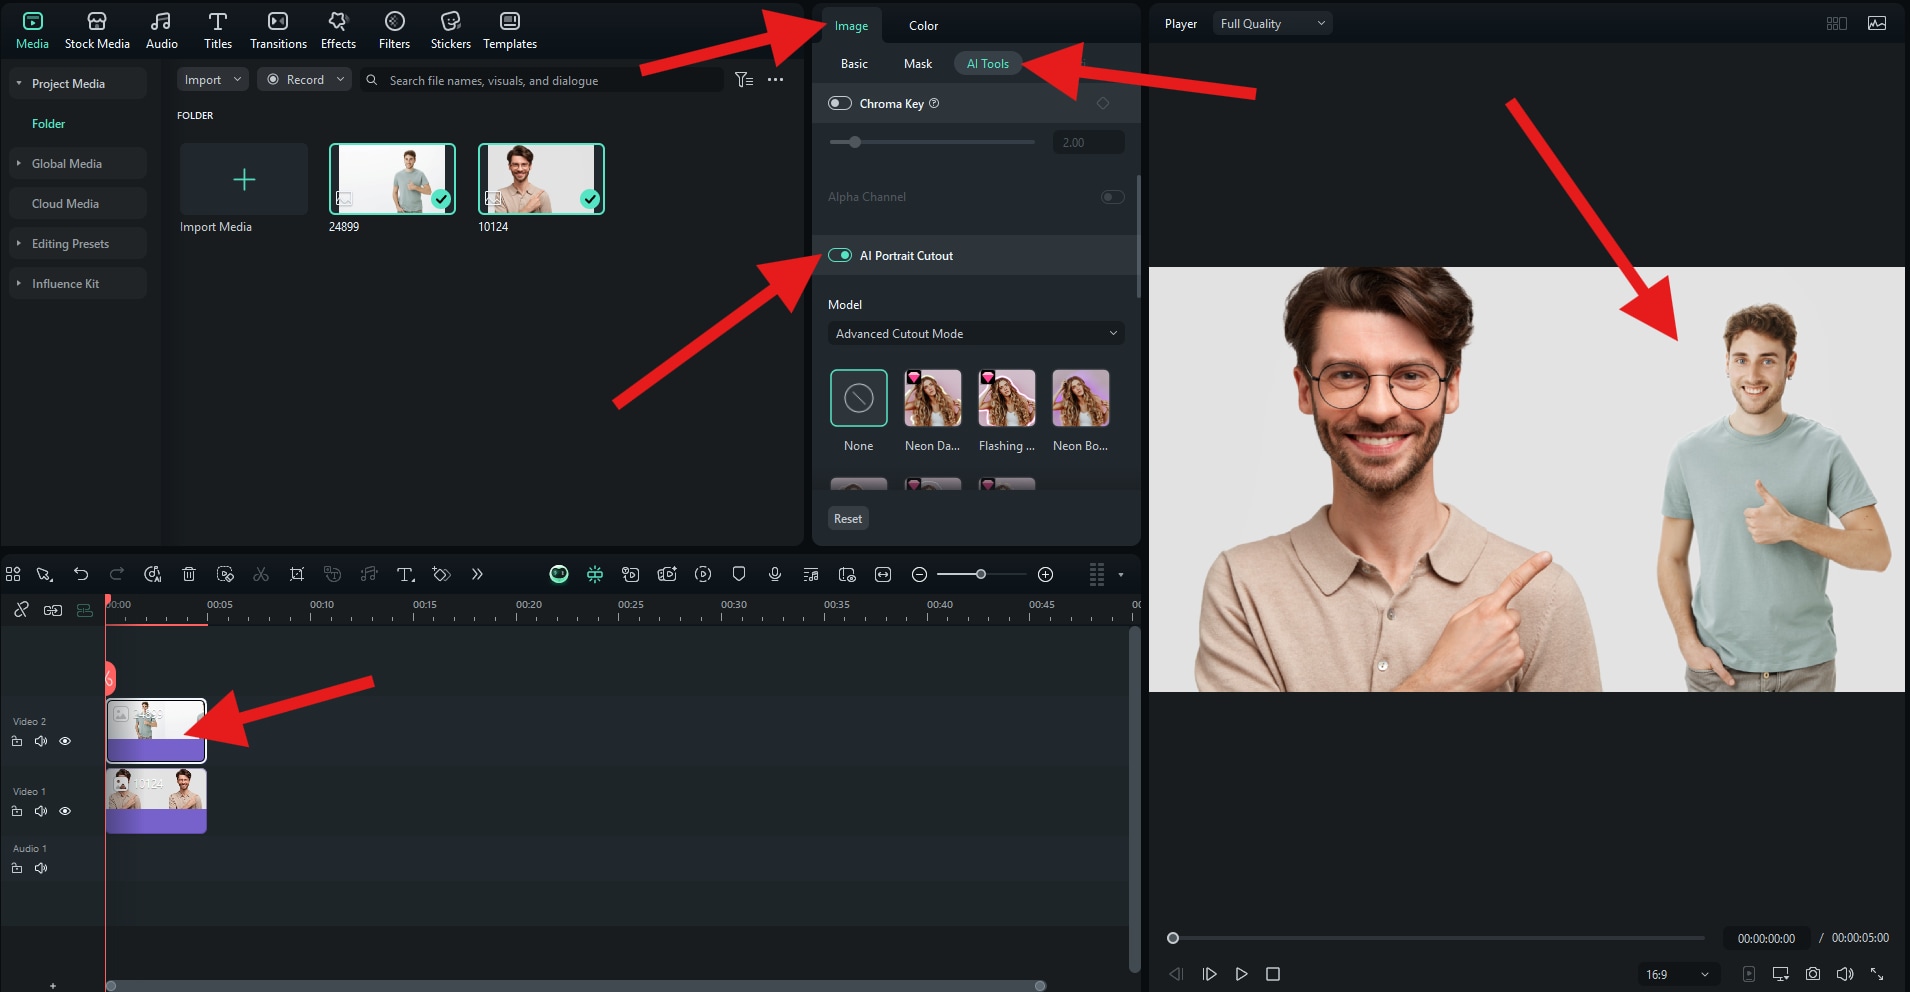Switch to the Mask sub-tab
Viewport: 1910px width, 992px height.
tap(917, 63)
